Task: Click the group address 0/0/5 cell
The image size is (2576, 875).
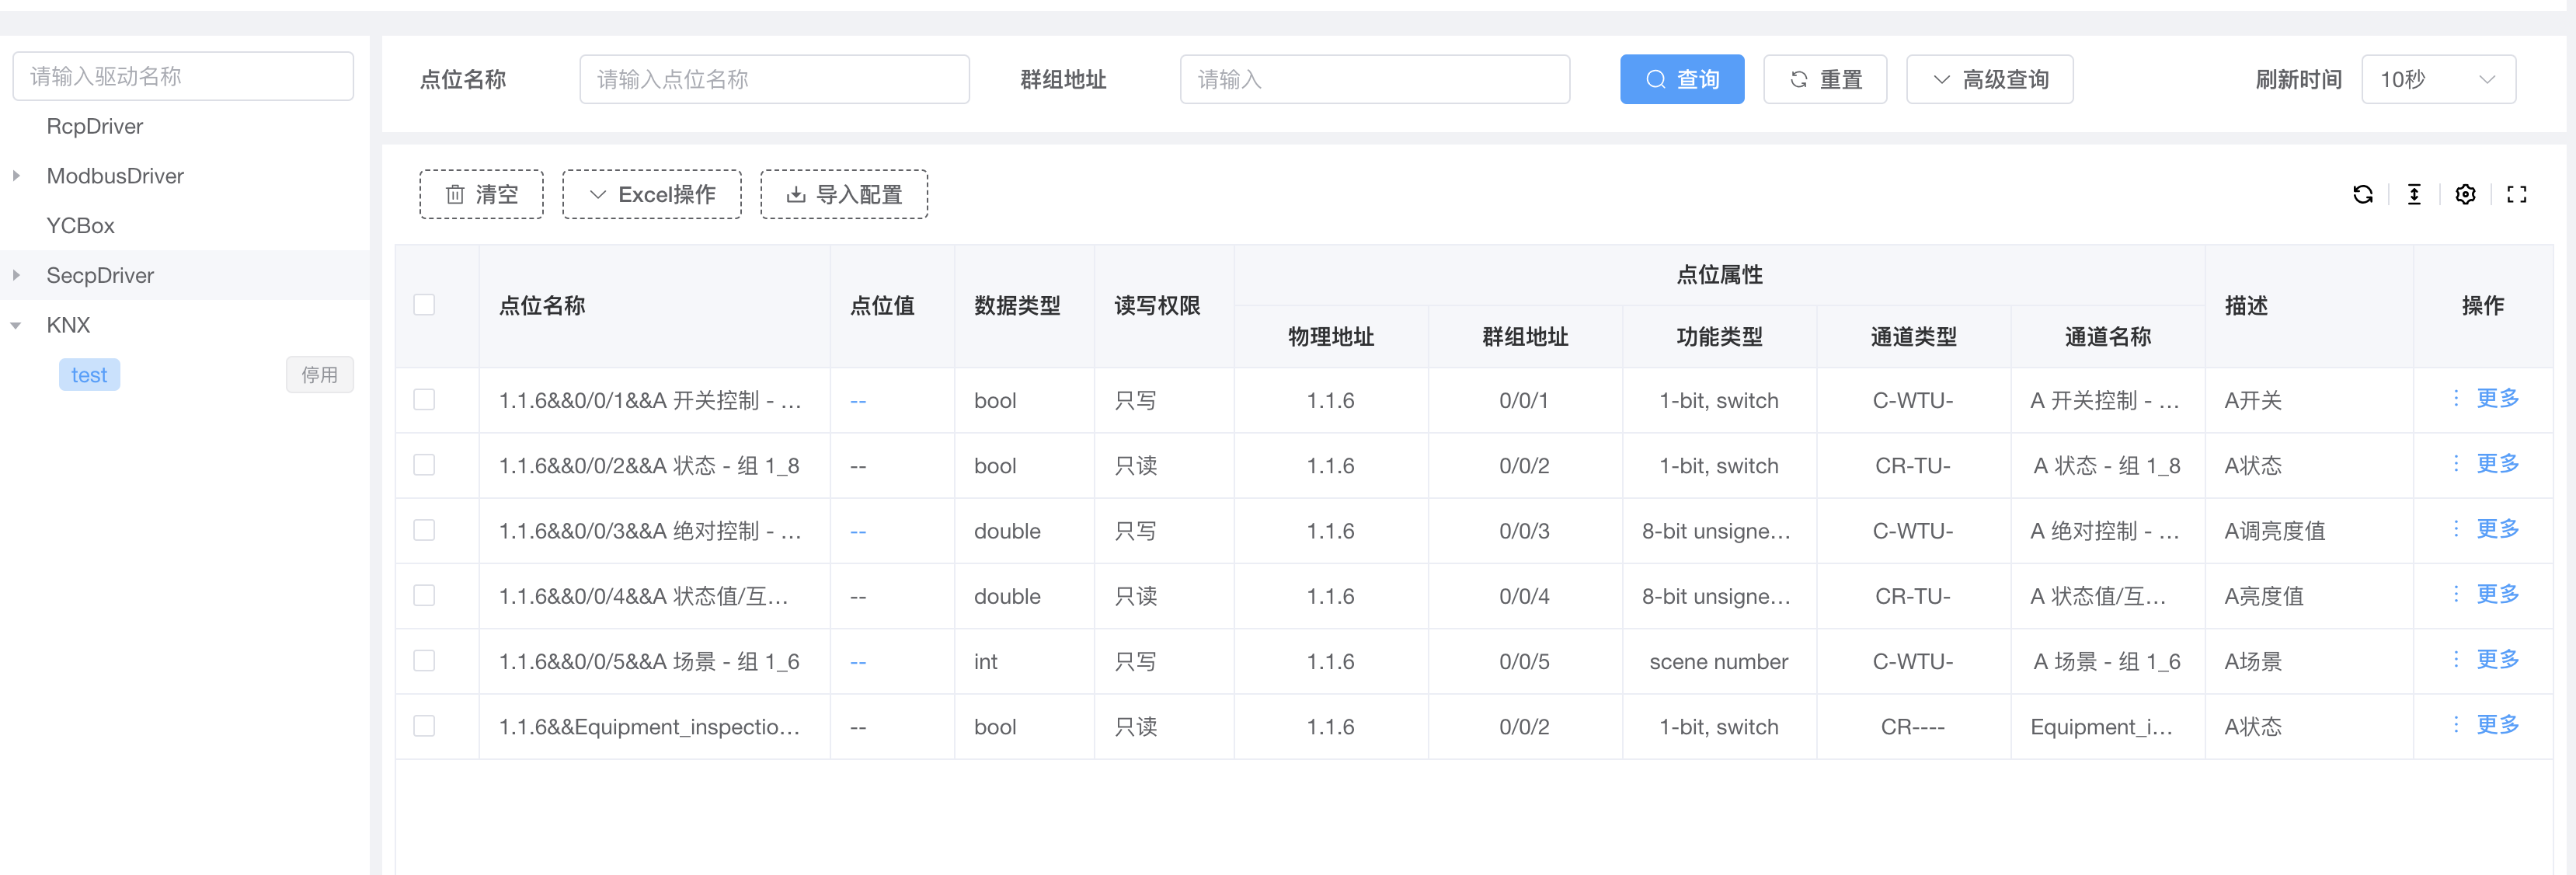Action: (1524, 661)
